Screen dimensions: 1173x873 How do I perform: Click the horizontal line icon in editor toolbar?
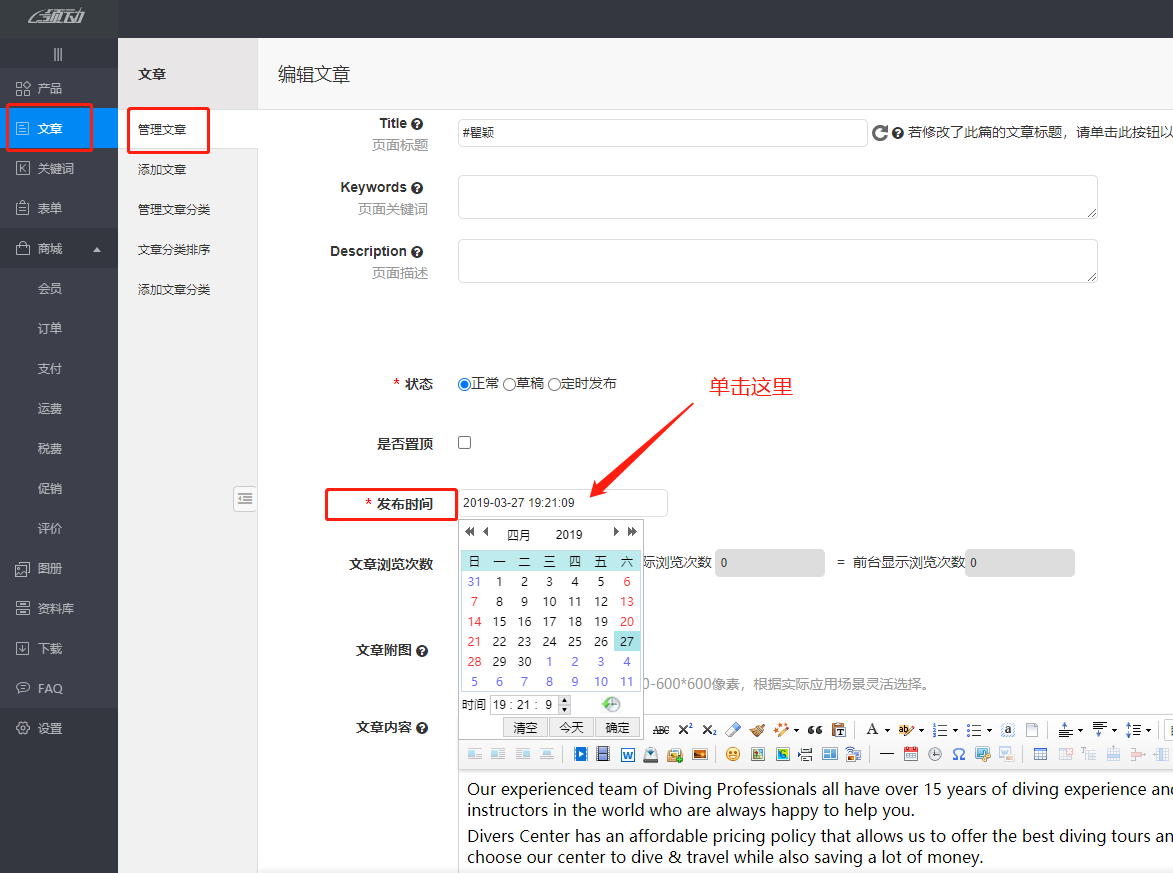[x=886, y=754]
